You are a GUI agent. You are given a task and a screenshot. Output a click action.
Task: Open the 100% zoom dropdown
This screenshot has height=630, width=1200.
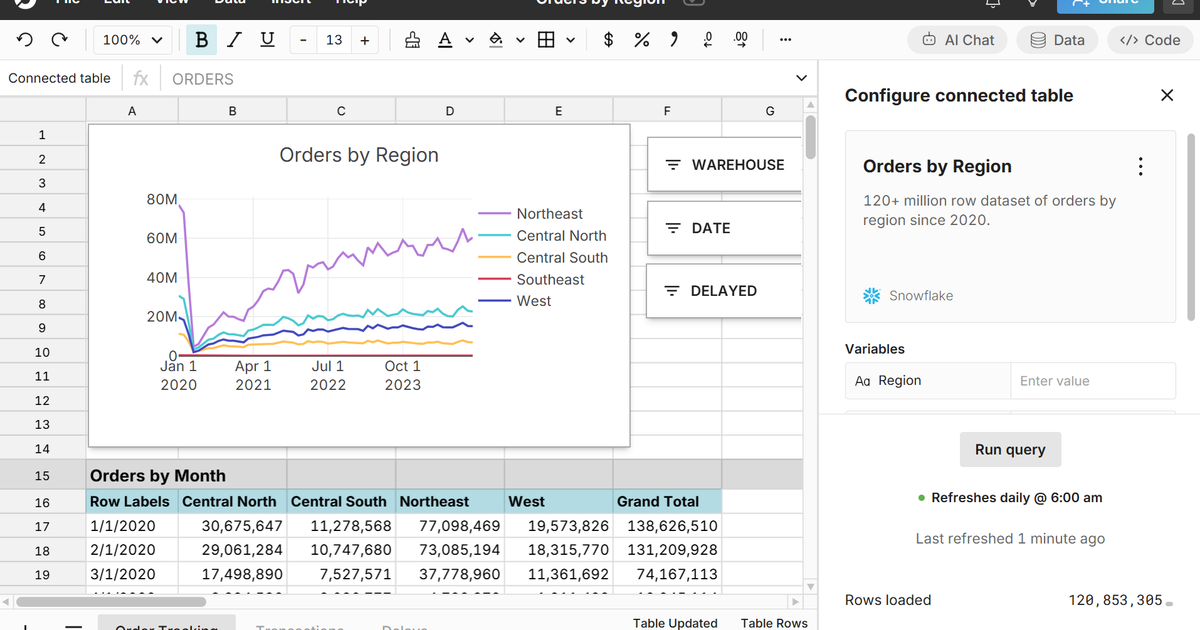132,40
